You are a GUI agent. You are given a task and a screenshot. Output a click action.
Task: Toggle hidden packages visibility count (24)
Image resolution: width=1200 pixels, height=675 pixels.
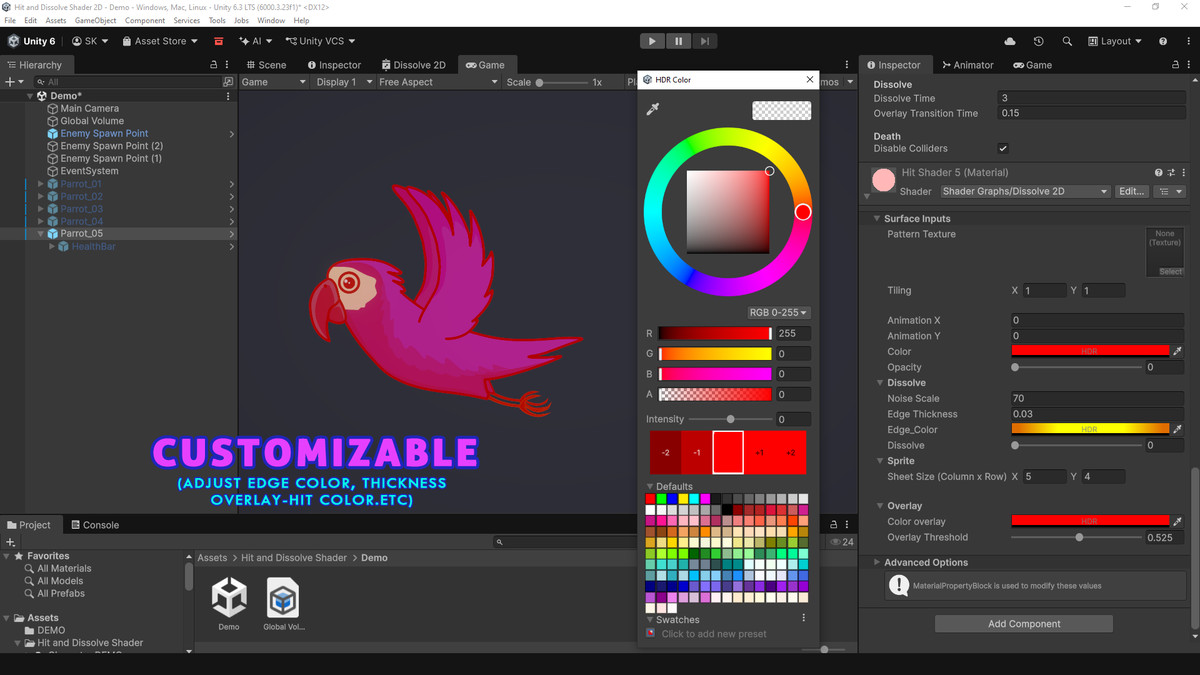pyautogui.click(x=842, y=542)
